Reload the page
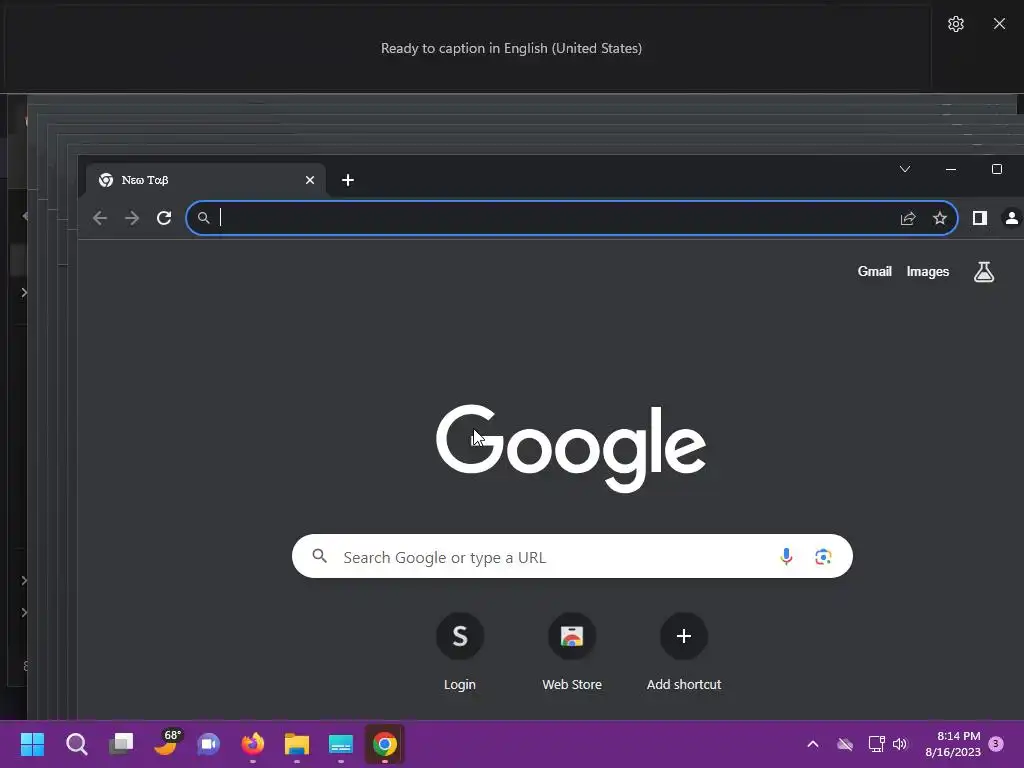 [x=164, y=218]
